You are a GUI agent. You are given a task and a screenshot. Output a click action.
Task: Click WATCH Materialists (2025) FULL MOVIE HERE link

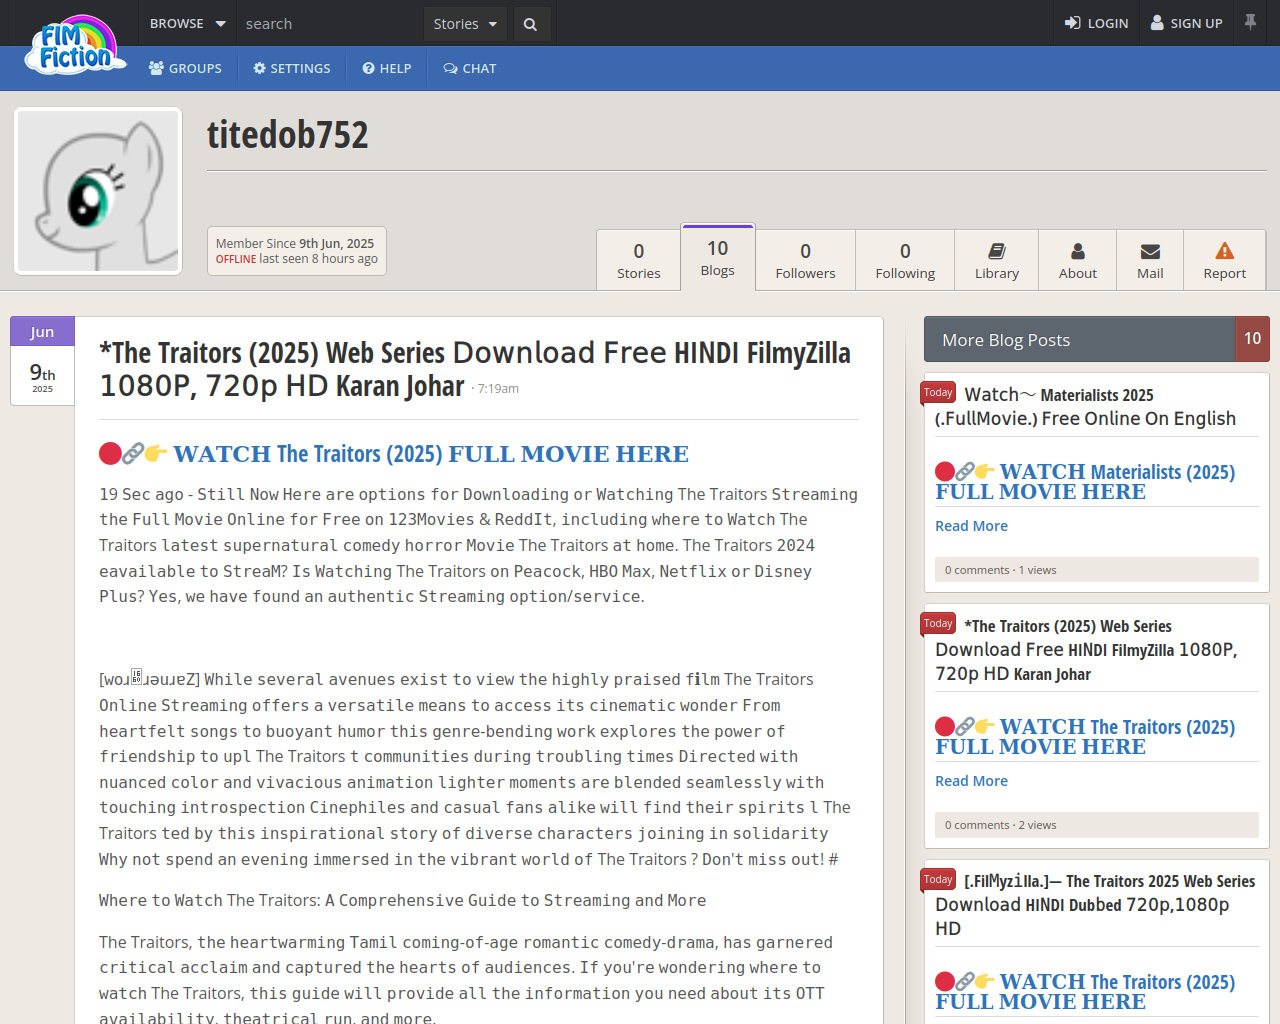(x=1085, y=482)
